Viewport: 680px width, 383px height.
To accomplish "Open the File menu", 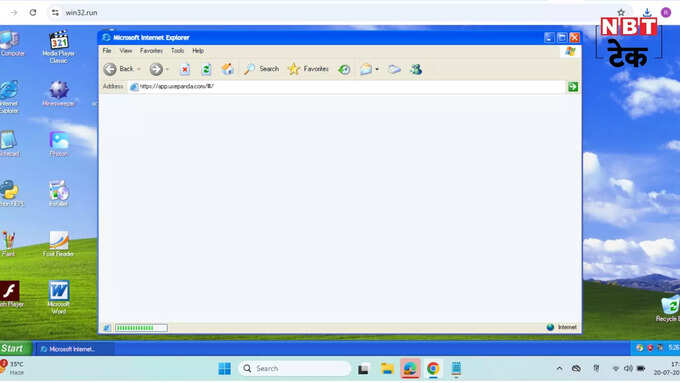I will [107, 51].
